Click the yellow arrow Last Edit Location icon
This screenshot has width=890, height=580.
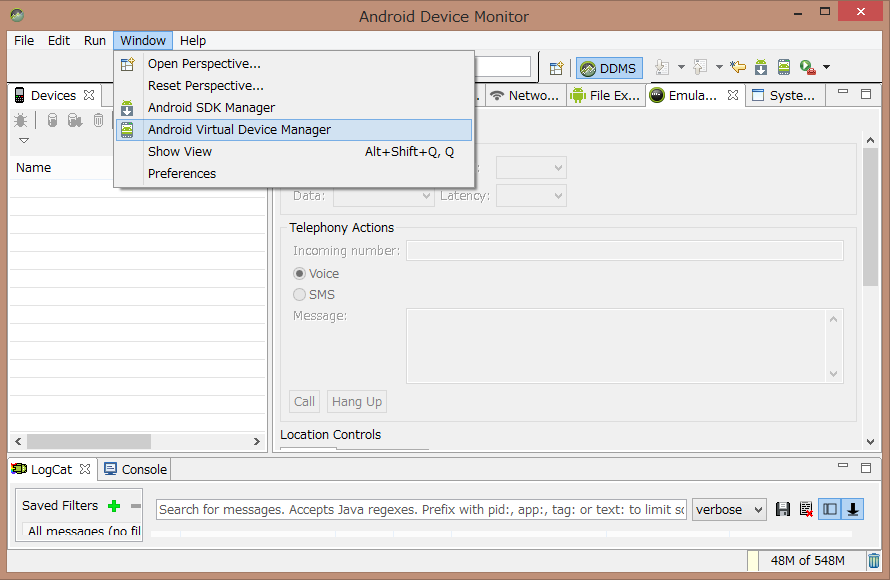pos(738,67)
